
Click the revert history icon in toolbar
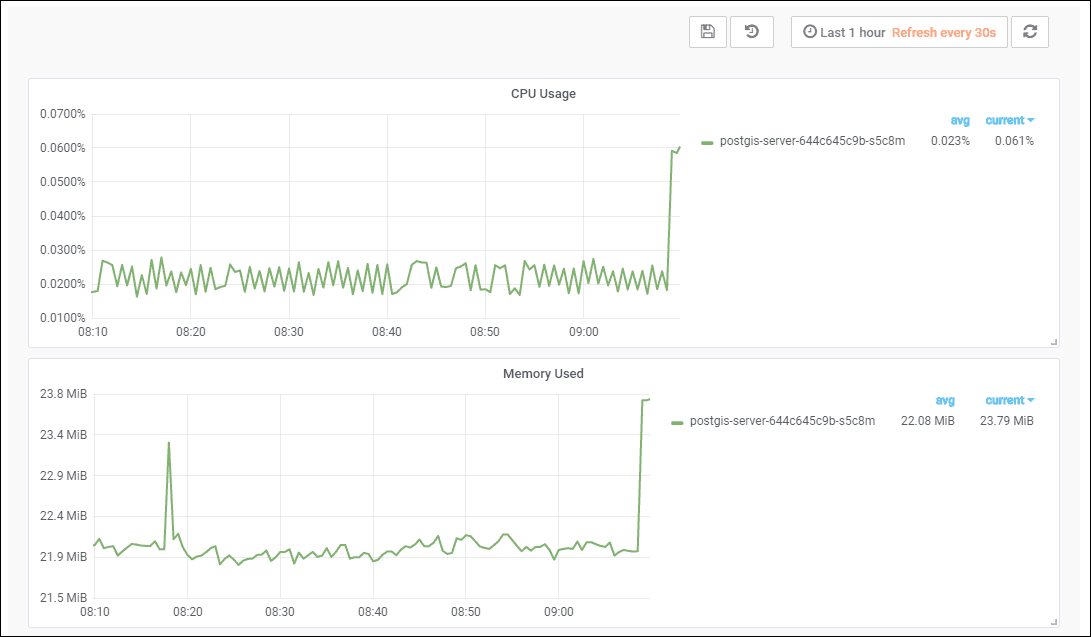tap(752, 32)
